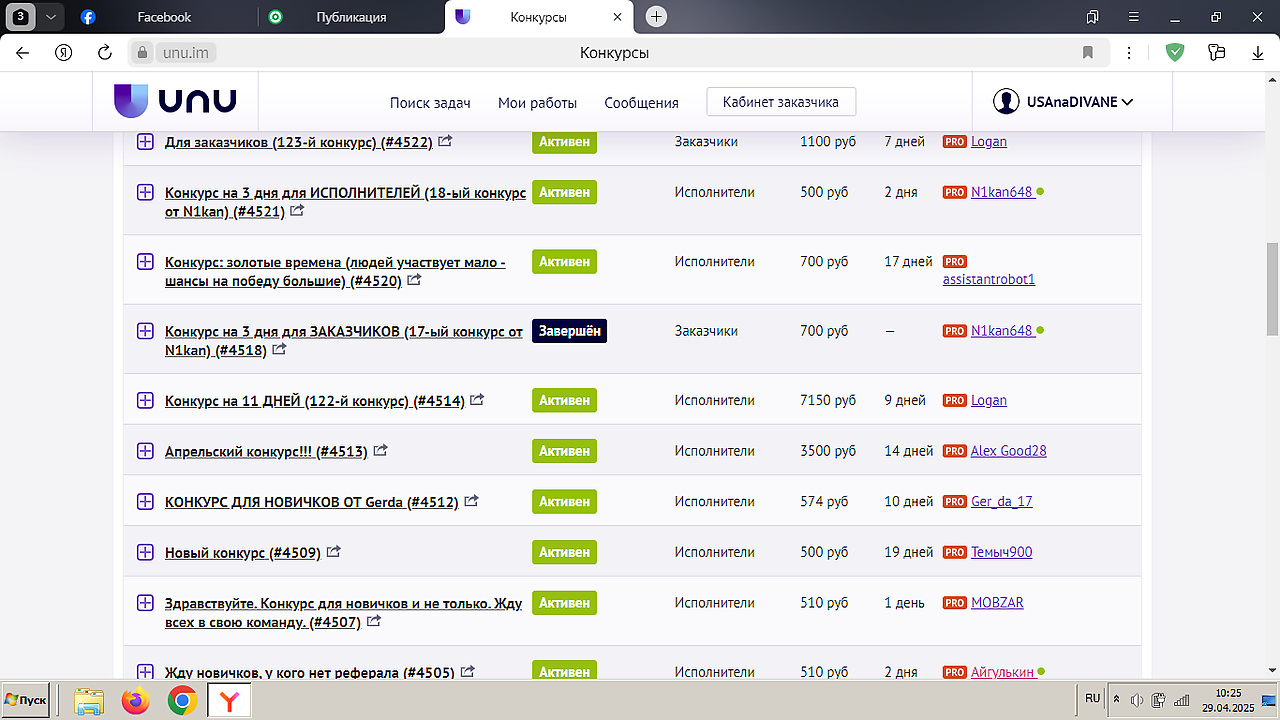
Task: Open the Alex Good28 profile link
Action: [x=1008, y=451]
